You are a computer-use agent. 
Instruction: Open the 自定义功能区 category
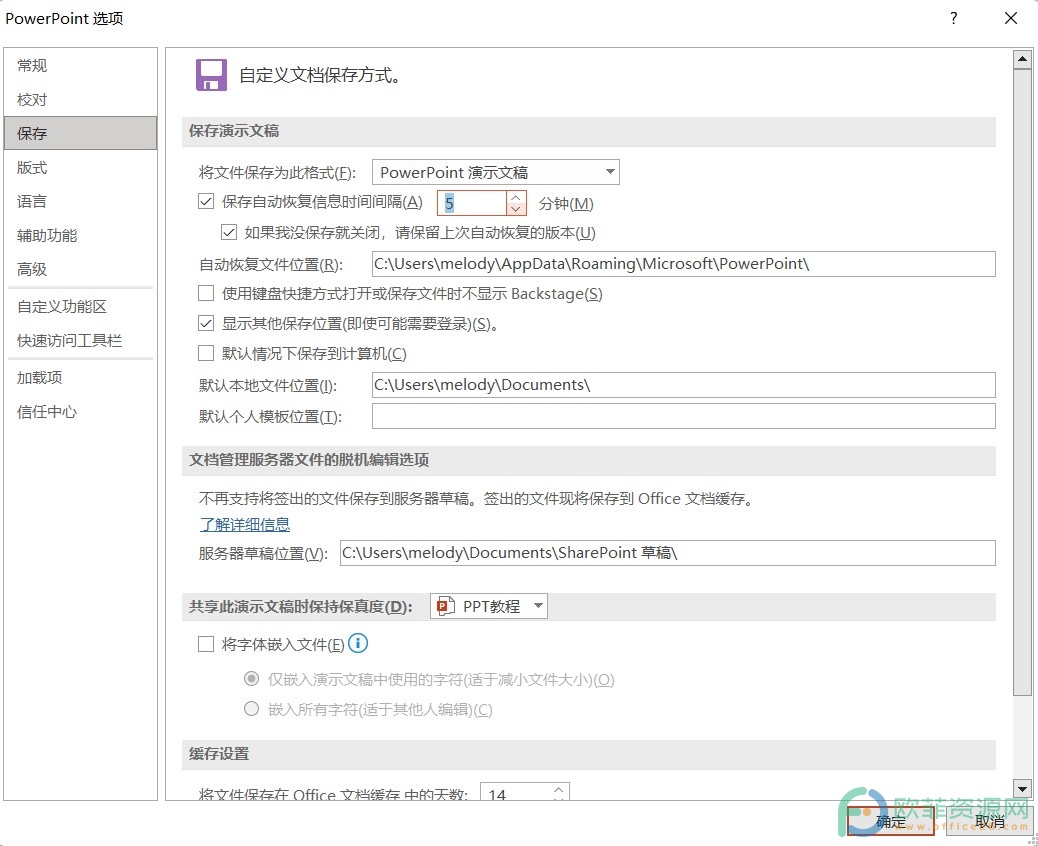pyautogui.click(x=81, y=306)
